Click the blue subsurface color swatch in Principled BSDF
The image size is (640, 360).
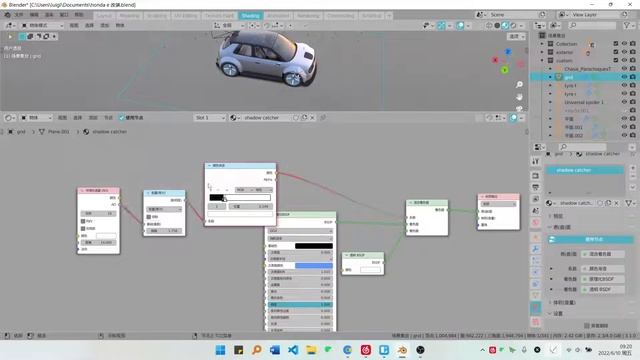click(313, 265)
